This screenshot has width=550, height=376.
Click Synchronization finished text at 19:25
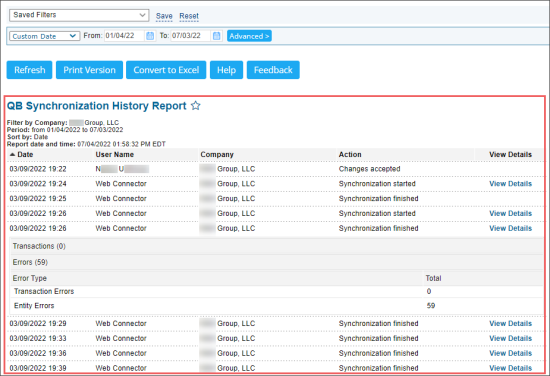pos(378,199)
